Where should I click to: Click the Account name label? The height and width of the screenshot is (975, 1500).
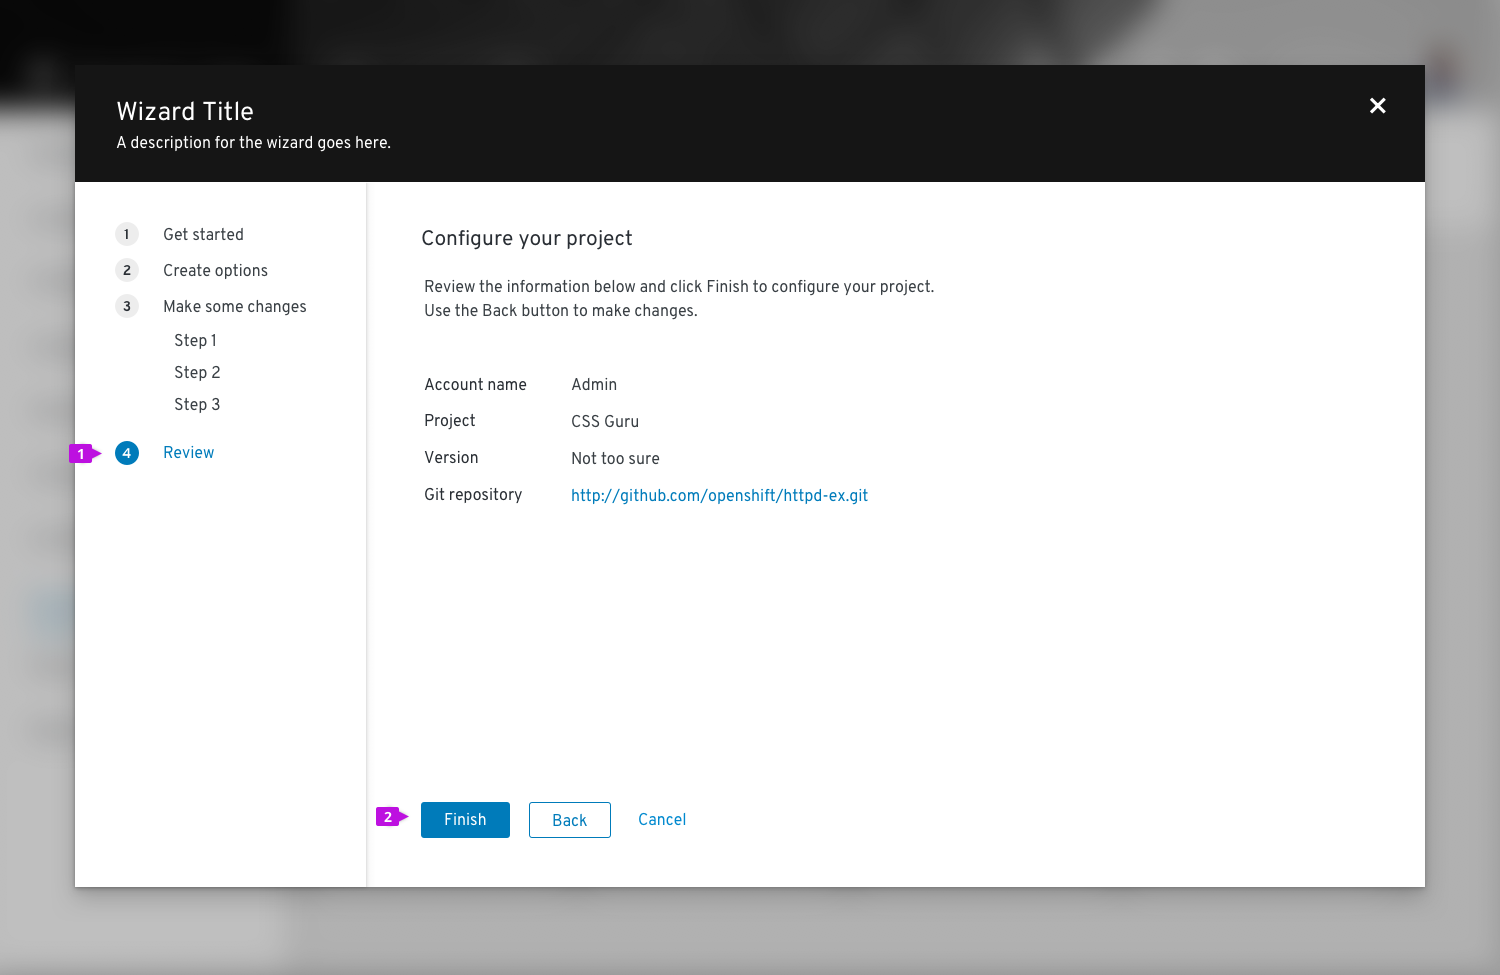click(x=475, y=384)
